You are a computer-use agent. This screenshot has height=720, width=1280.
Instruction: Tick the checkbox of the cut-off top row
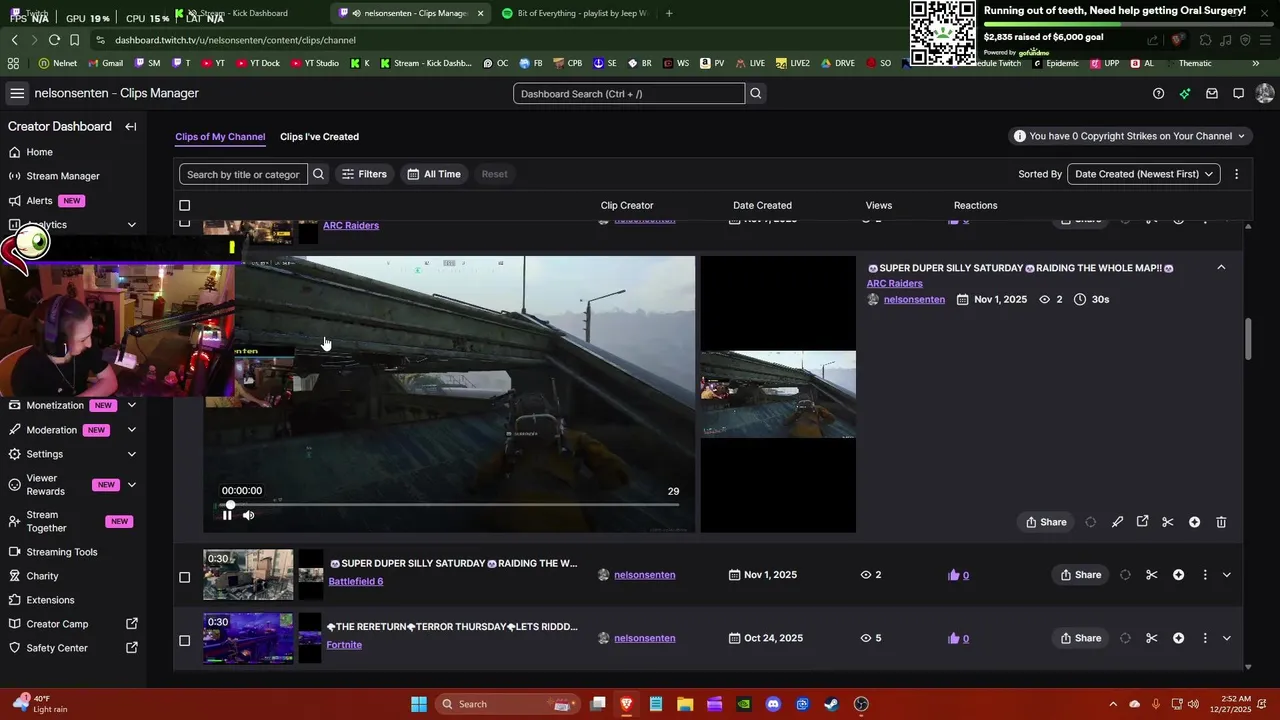tap(184, 222)
